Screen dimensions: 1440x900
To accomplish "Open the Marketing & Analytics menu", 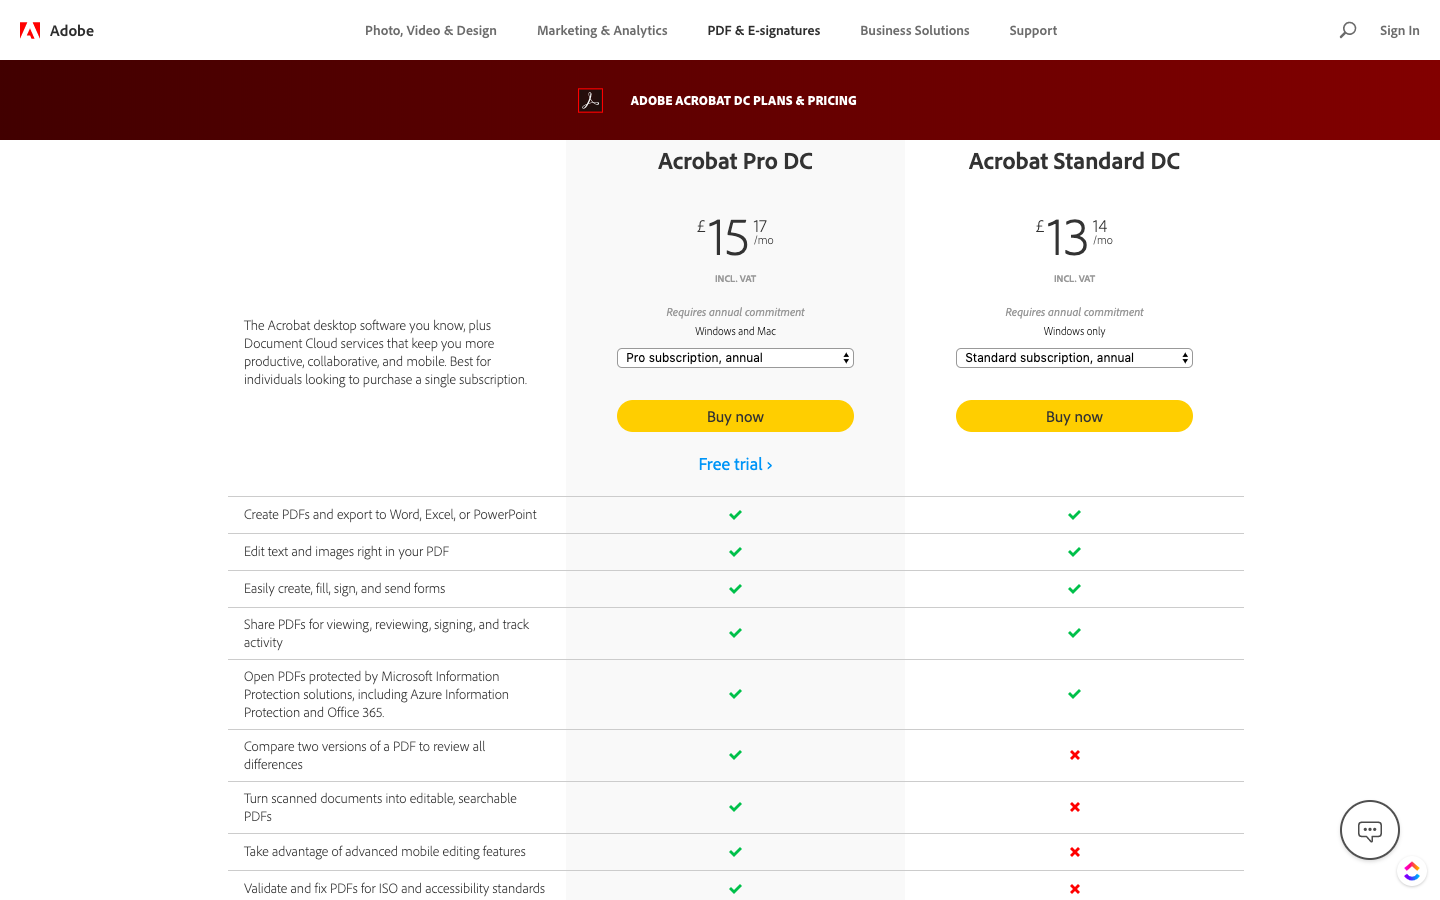I will (x=602, y=30).
